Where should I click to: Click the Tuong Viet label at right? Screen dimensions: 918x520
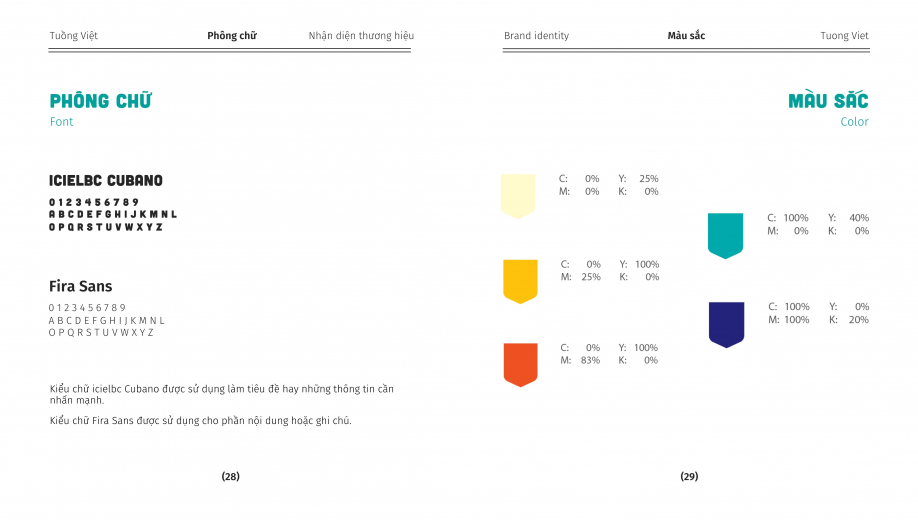click(x=844, y=36)
